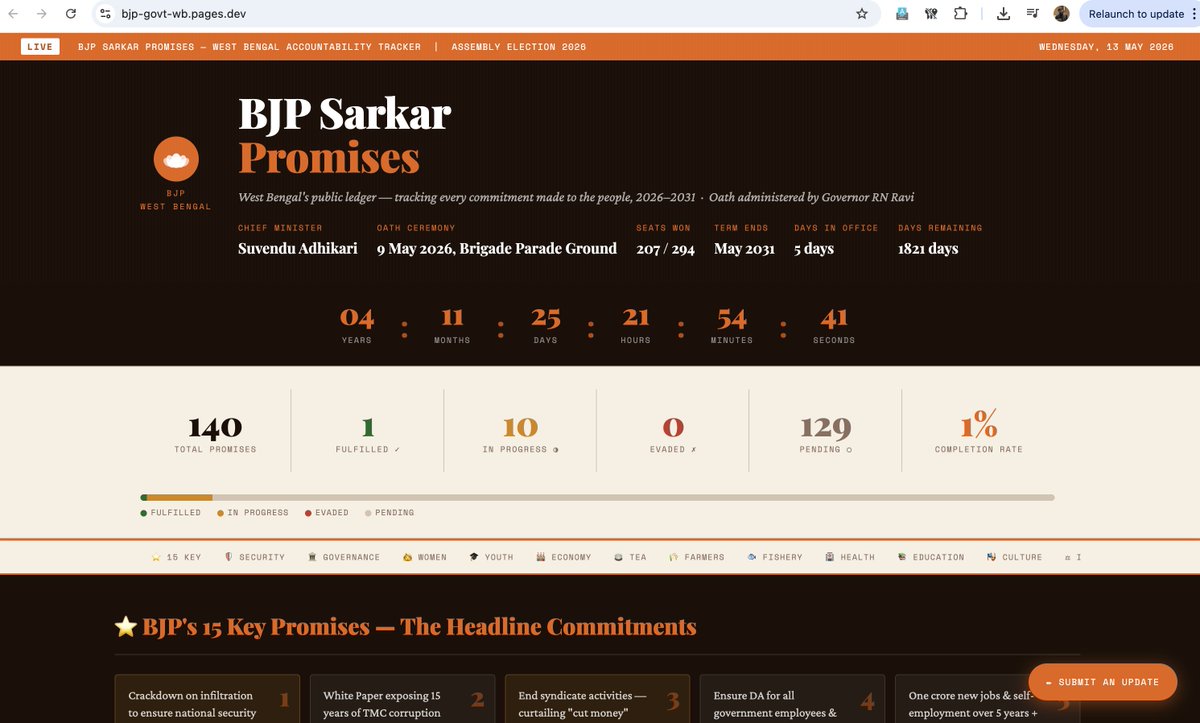Open site information icon in address bar

[106, 14]
